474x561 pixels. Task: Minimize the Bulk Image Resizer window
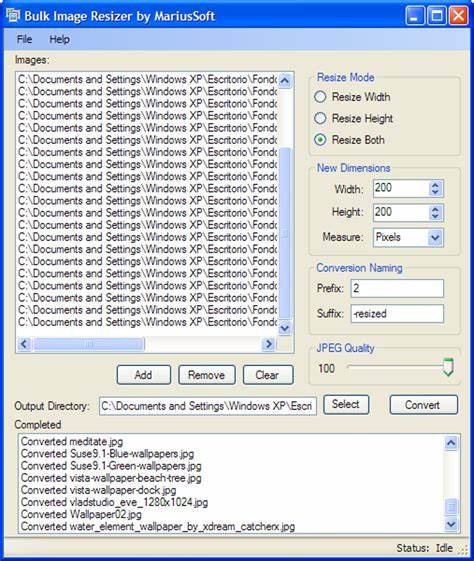point(415,16)
